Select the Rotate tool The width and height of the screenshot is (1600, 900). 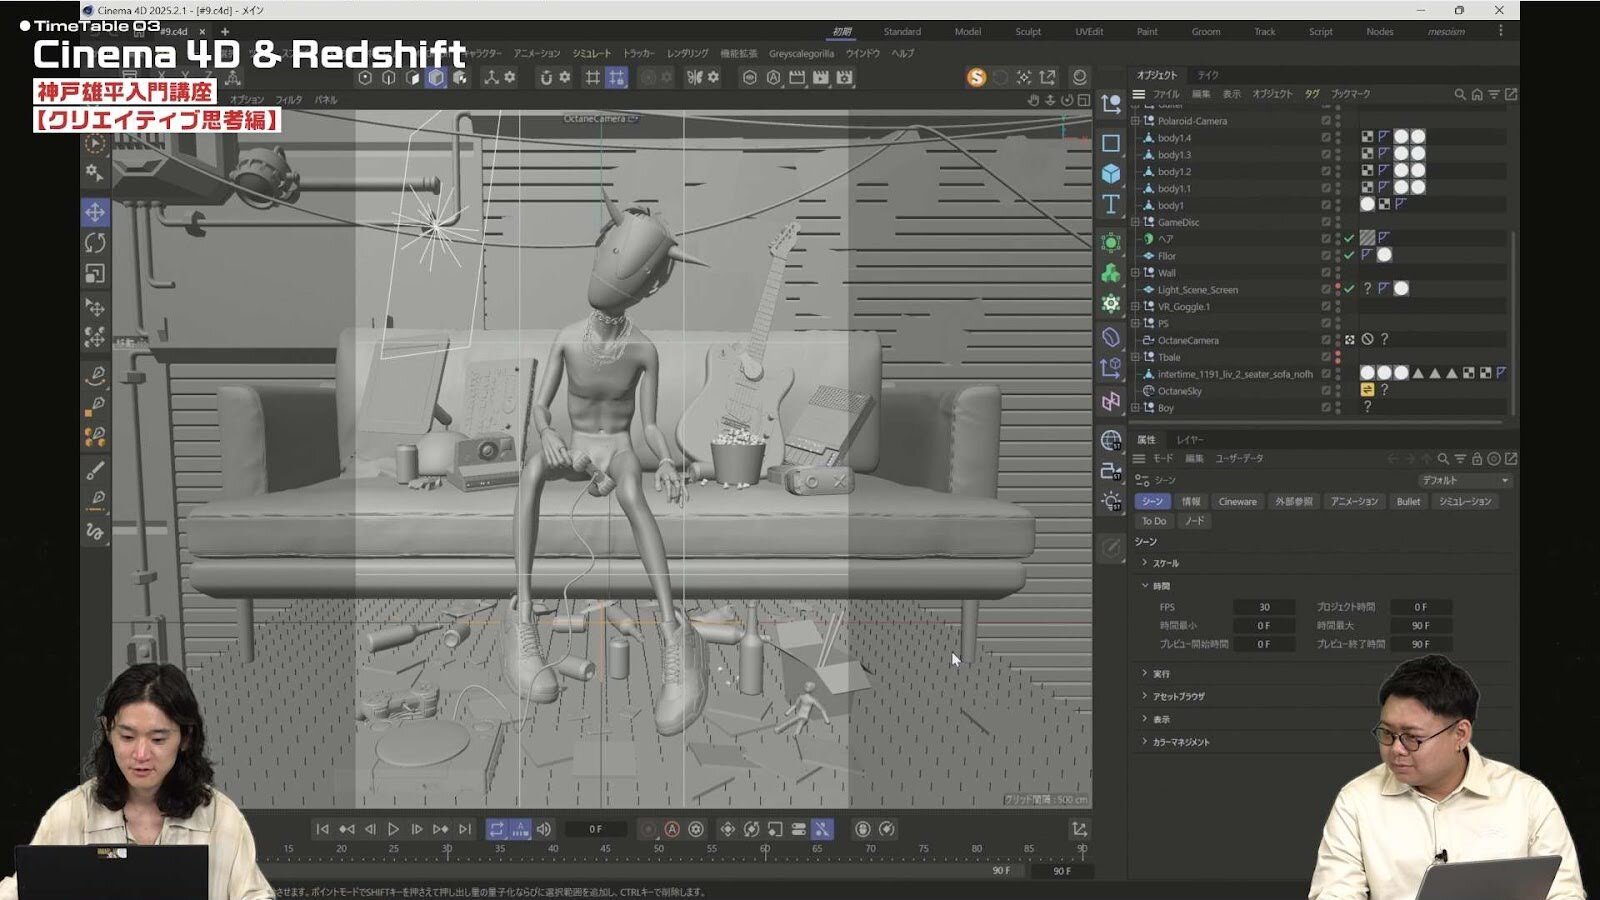(95, 243)
